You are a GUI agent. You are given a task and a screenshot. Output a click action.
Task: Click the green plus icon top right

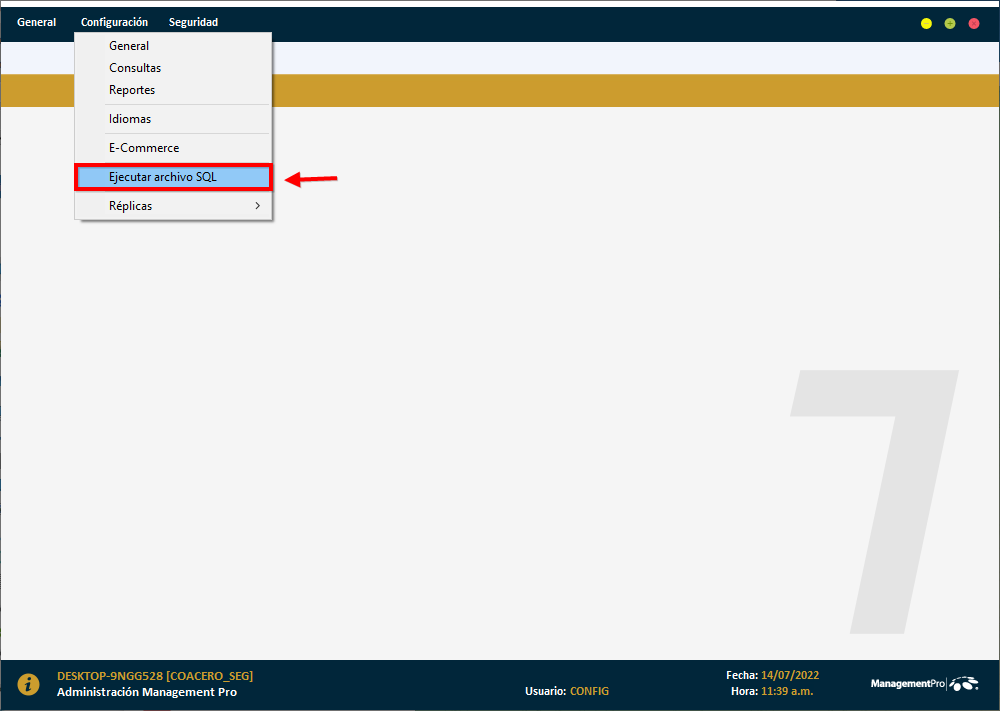click(949, 22)
